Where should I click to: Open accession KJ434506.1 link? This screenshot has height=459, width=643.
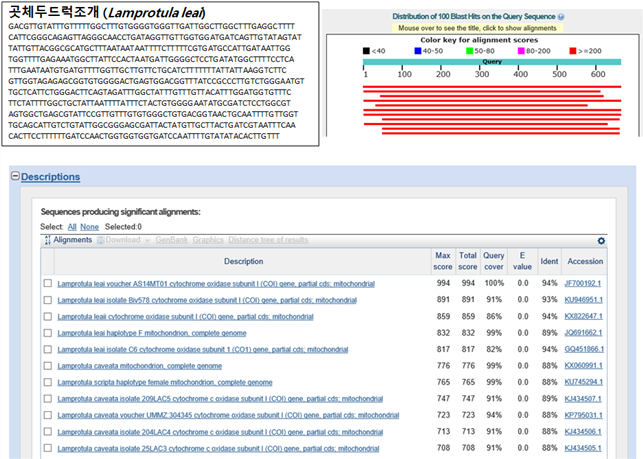point(583,432)
